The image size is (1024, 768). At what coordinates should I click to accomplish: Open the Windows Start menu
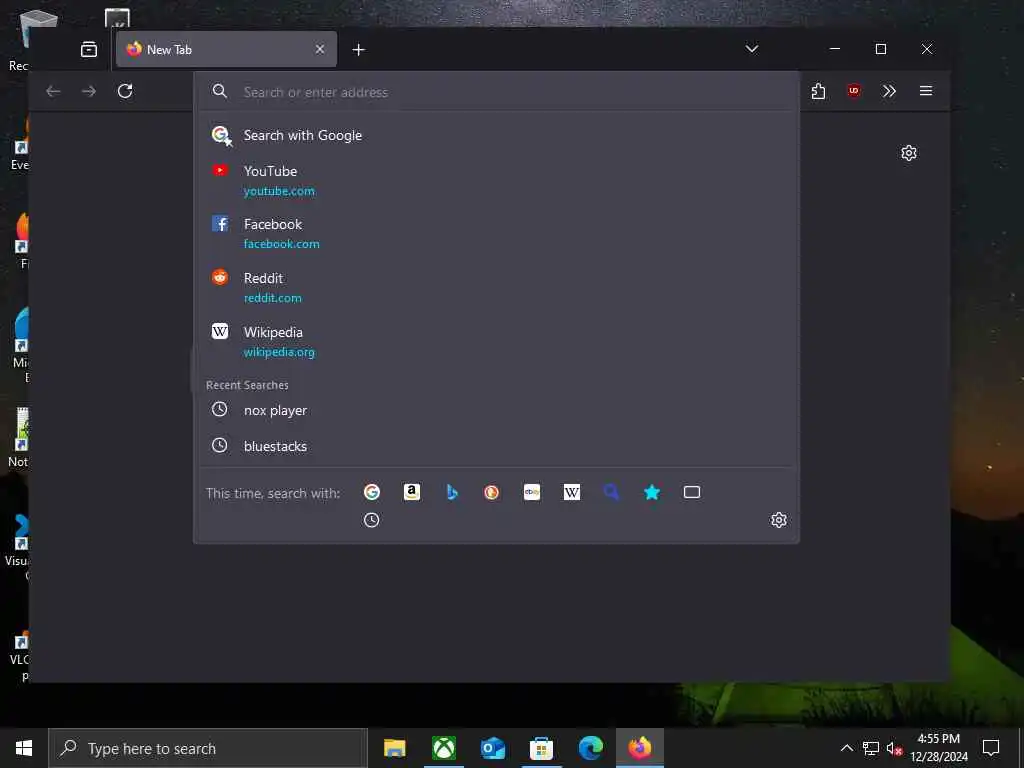tap(24, 748)
